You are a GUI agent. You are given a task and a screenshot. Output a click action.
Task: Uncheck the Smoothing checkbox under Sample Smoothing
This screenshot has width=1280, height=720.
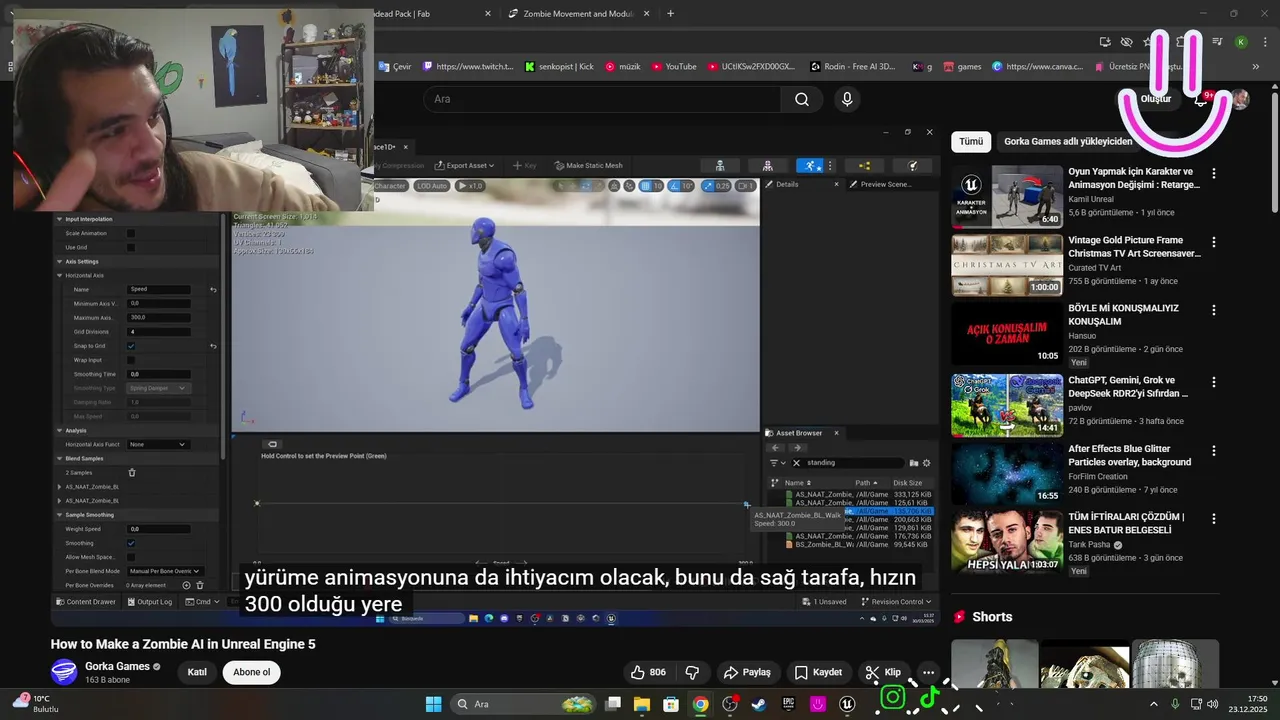pyautogui.click(x=130, y=543)
